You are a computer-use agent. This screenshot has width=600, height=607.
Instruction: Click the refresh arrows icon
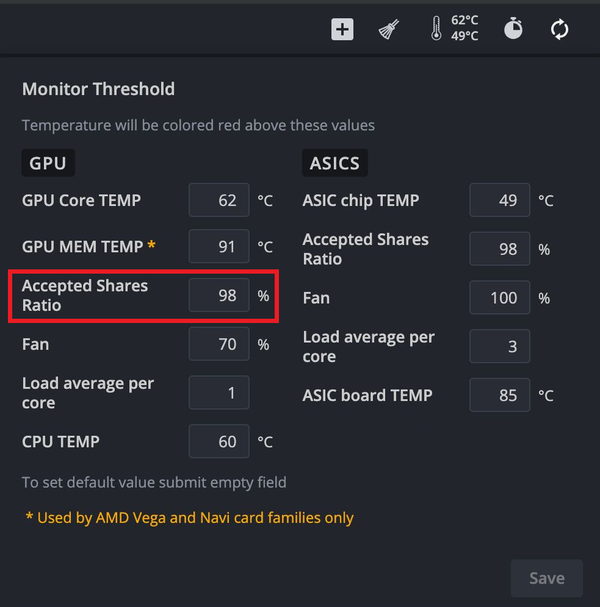pos(560,29)
